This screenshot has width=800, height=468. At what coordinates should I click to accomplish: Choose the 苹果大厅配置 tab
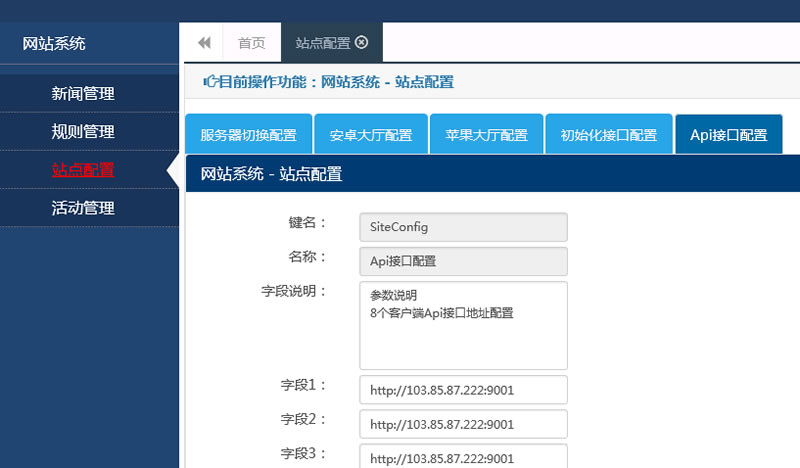486,135
